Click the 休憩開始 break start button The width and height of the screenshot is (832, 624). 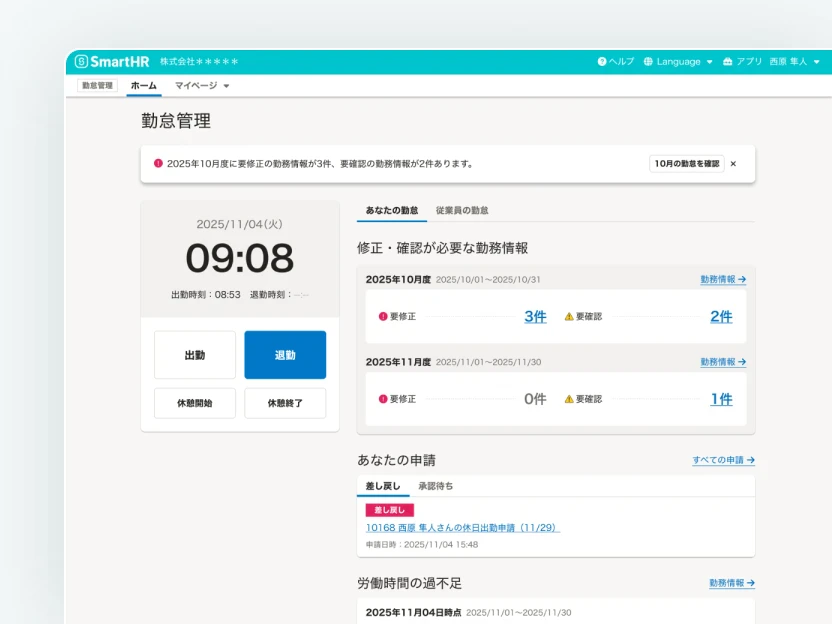click(x=195, y=403)
